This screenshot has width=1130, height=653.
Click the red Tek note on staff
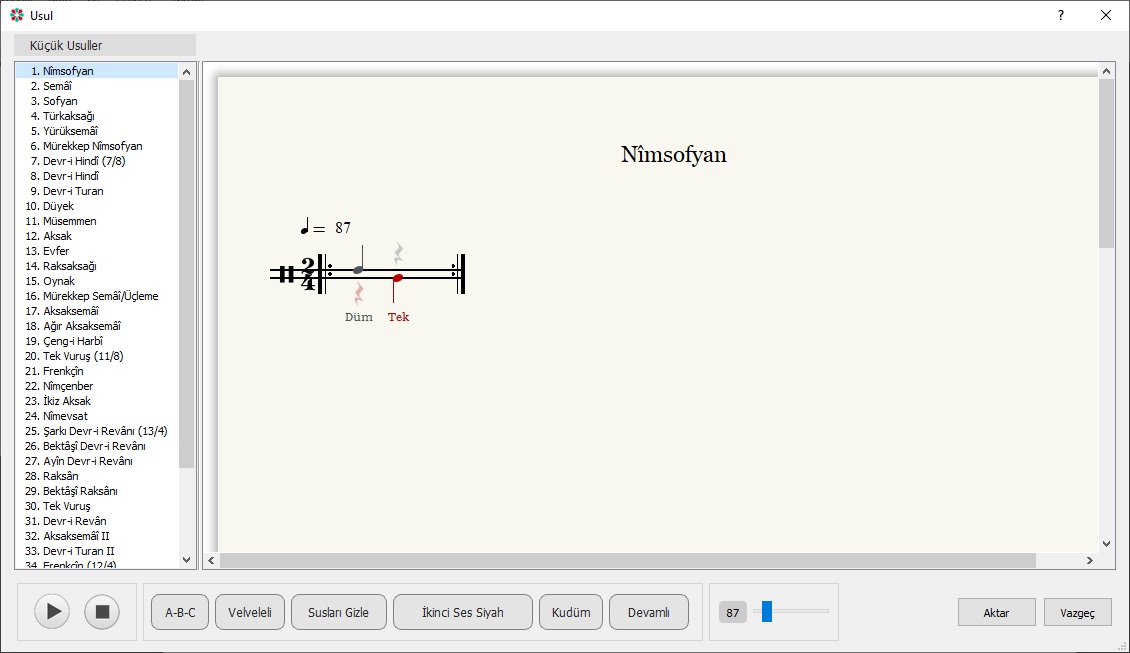click(x=398, y=278)
